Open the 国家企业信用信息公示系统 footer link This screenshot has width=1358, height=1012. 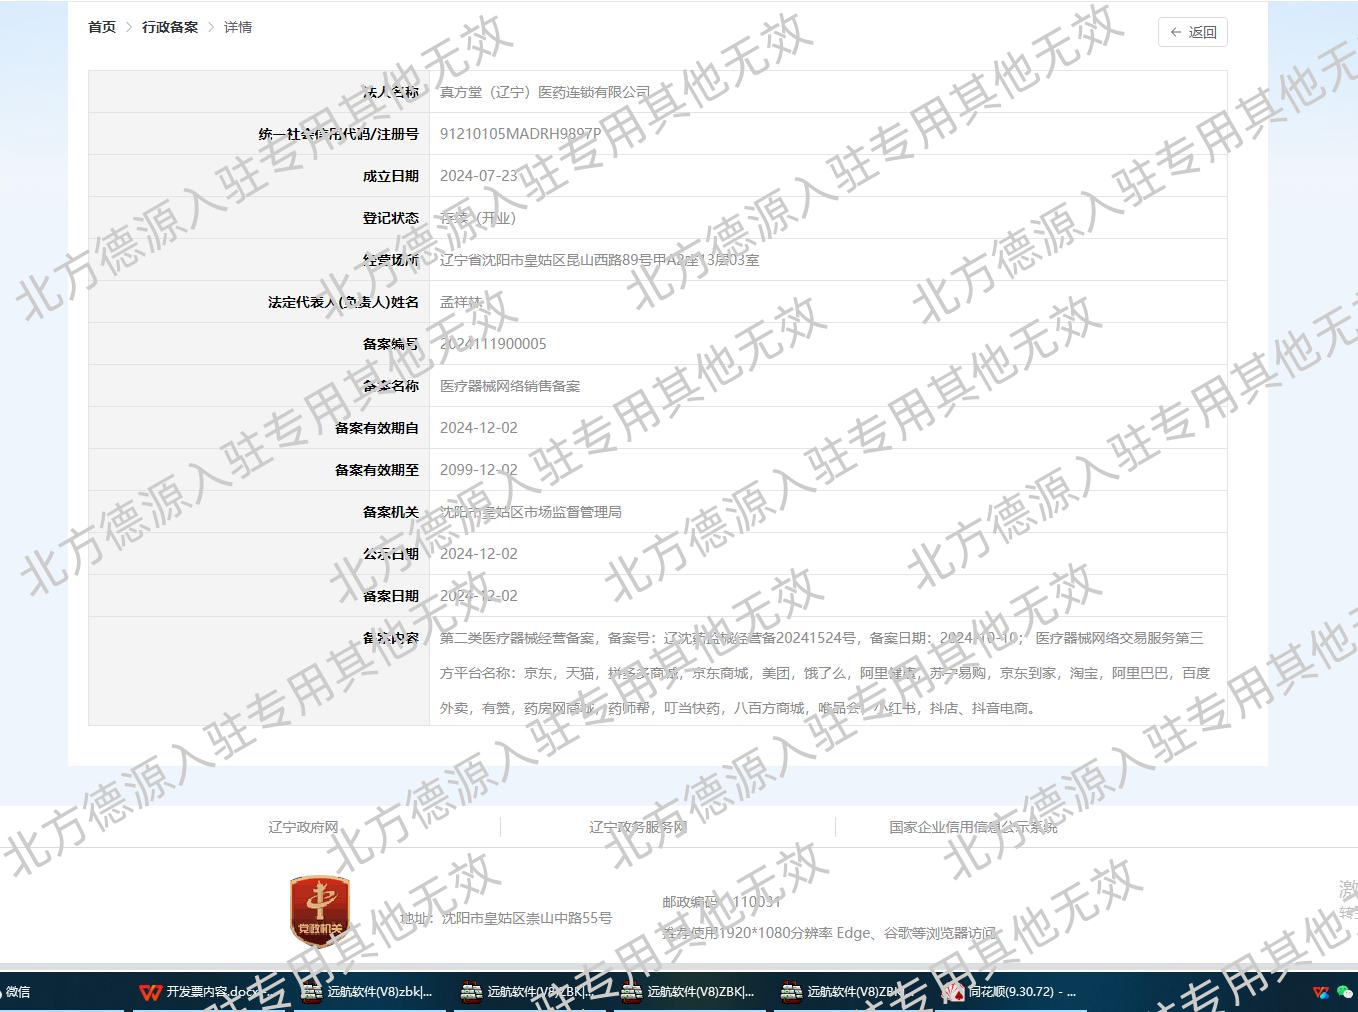[973, 827]
